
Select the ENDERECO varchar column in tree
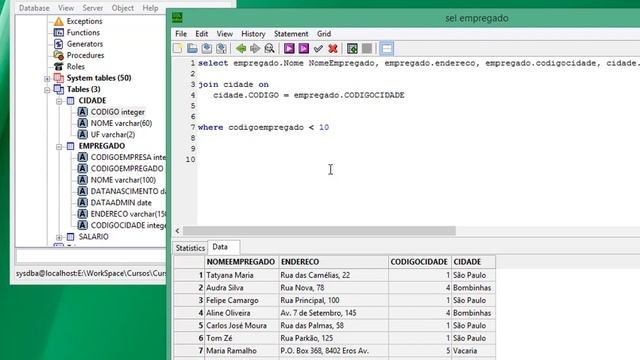click(128, 214)
